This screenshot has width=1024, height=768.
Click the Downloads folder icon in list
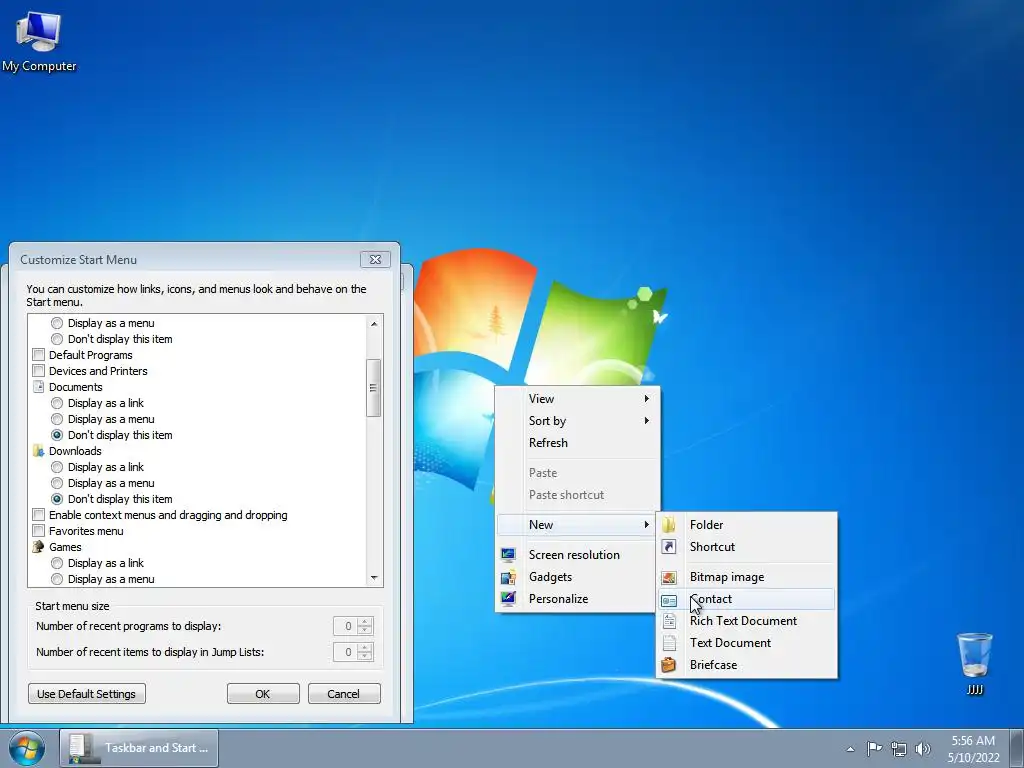39,451
